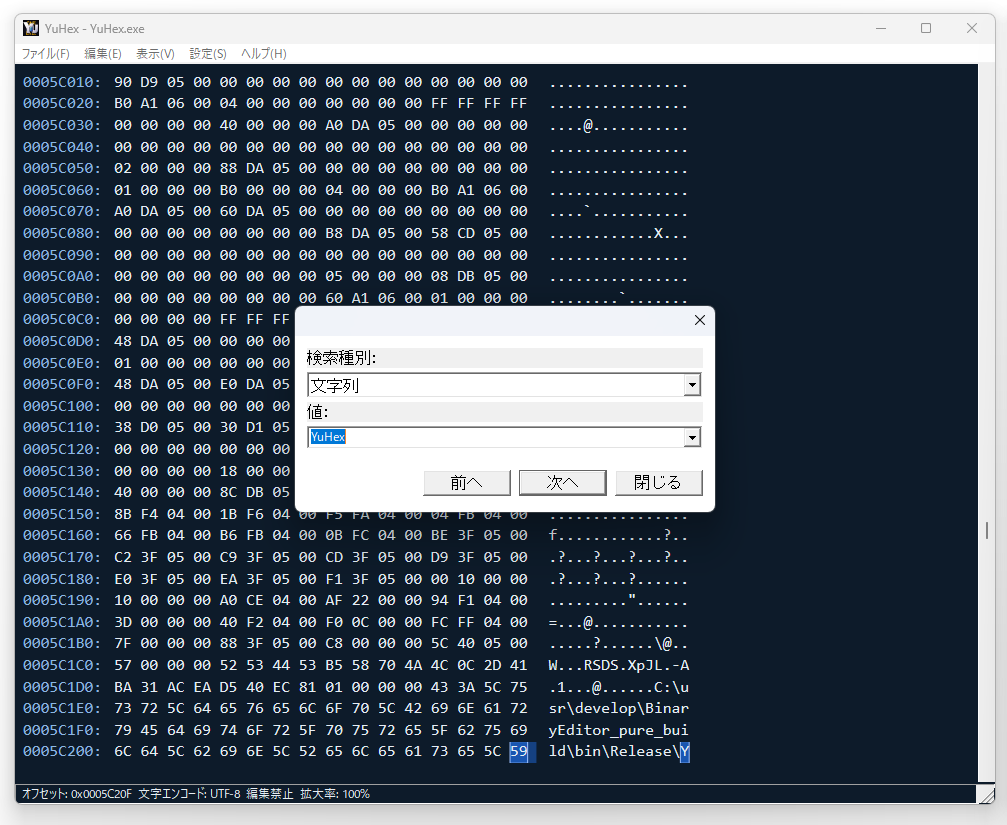Screen dimensions: 1007x825
Task: Click the 値: label
Action: [x=317, y=412]
